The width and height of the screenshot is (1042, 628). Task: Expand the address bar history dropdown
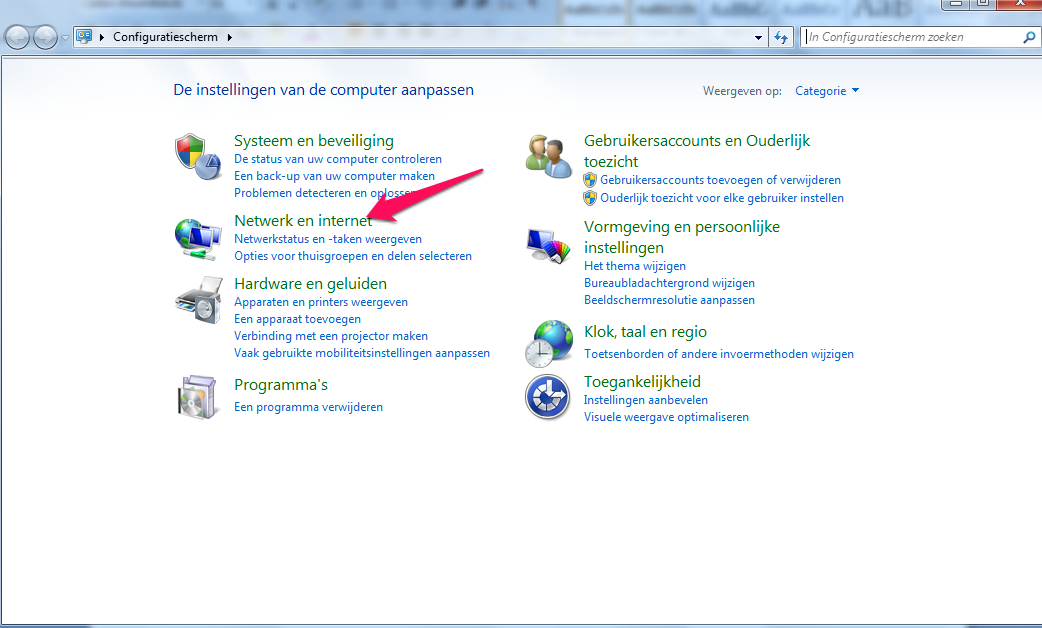point(758,38)
